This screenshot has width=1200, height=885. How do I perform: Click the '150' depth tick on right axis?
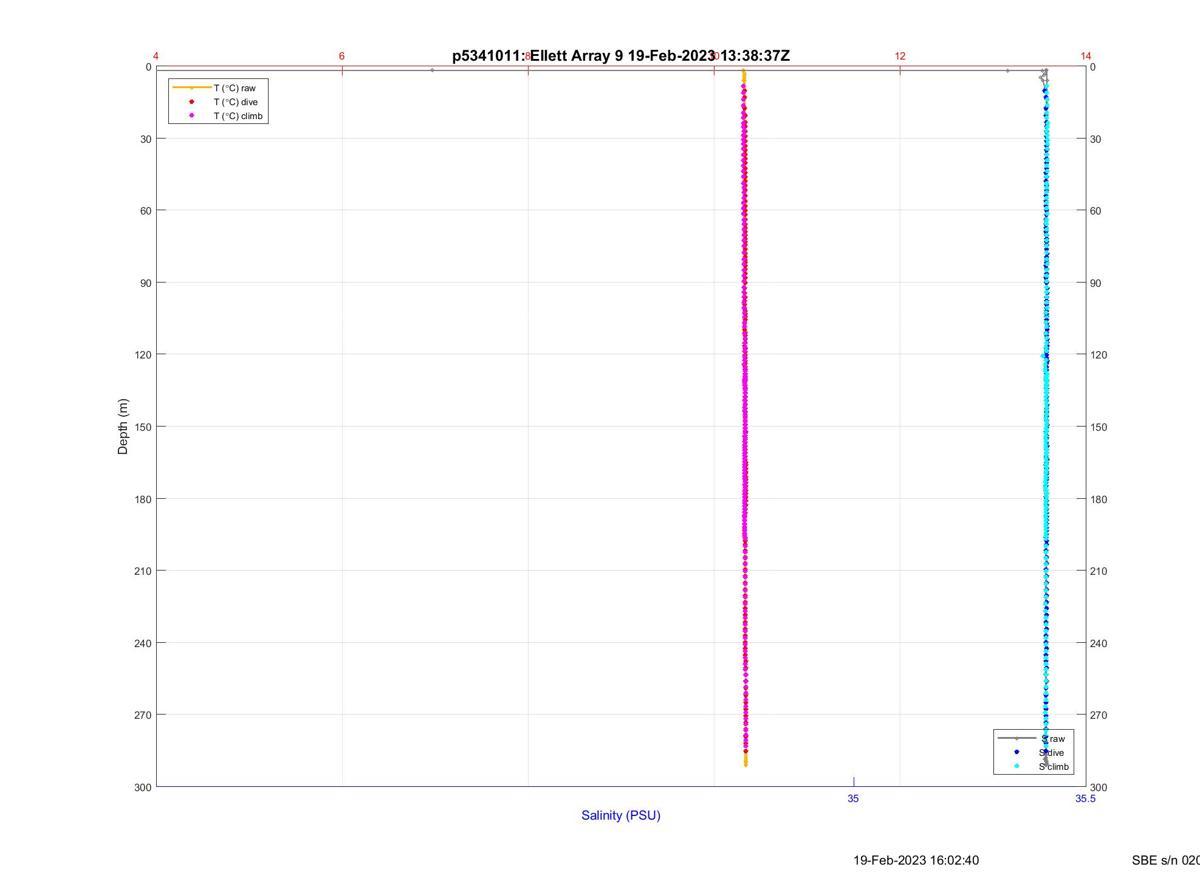(x=1099, y=427)
